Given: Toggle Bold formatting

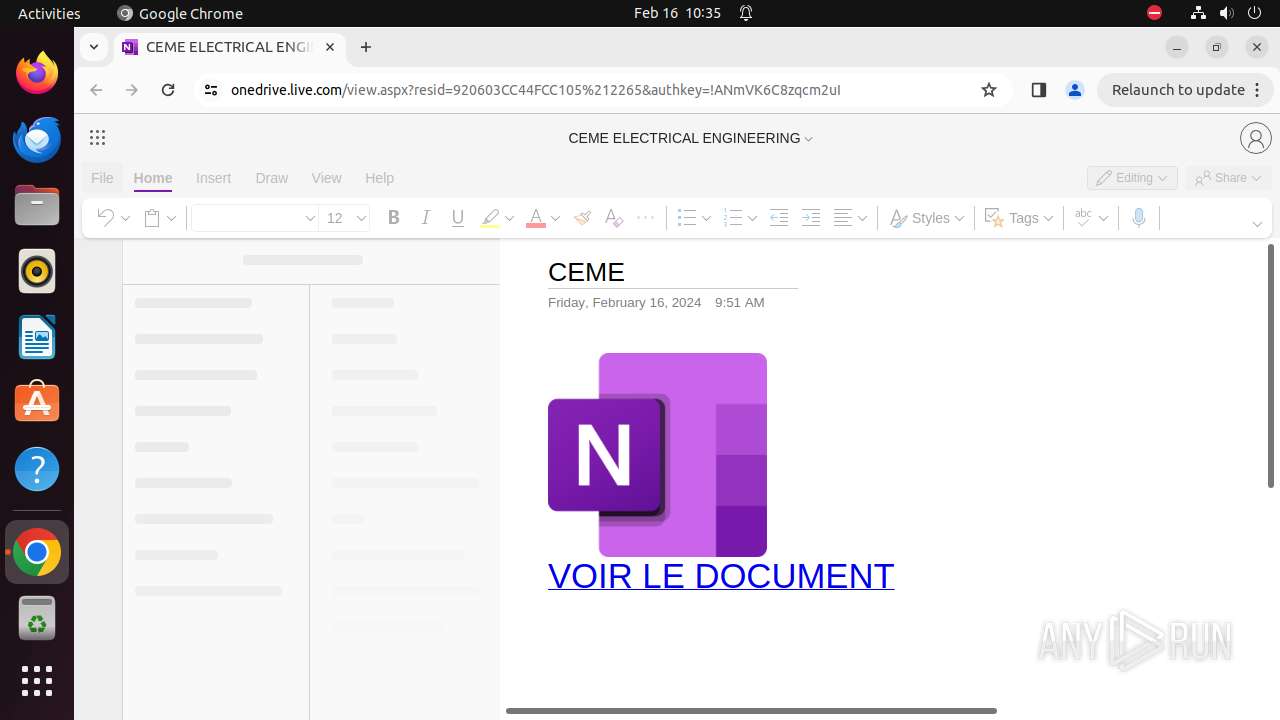Looking at the screenshot, I should 393,218.
